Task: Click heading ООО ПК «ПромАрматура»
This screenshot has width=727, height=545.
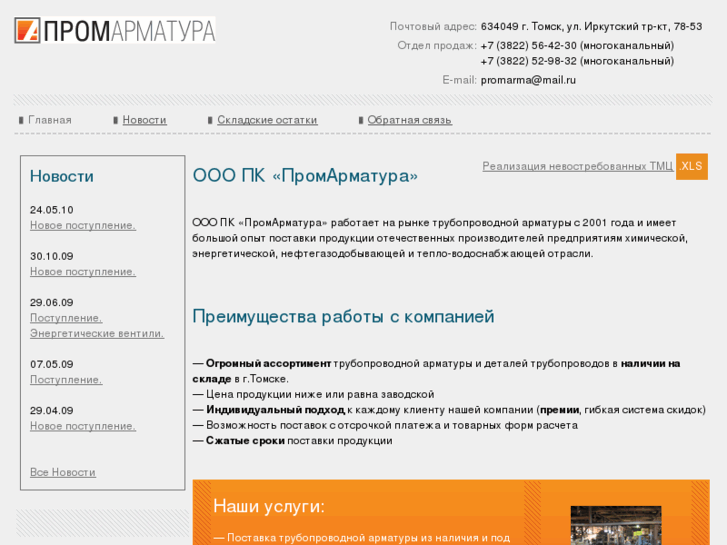Action: (305, 176)
